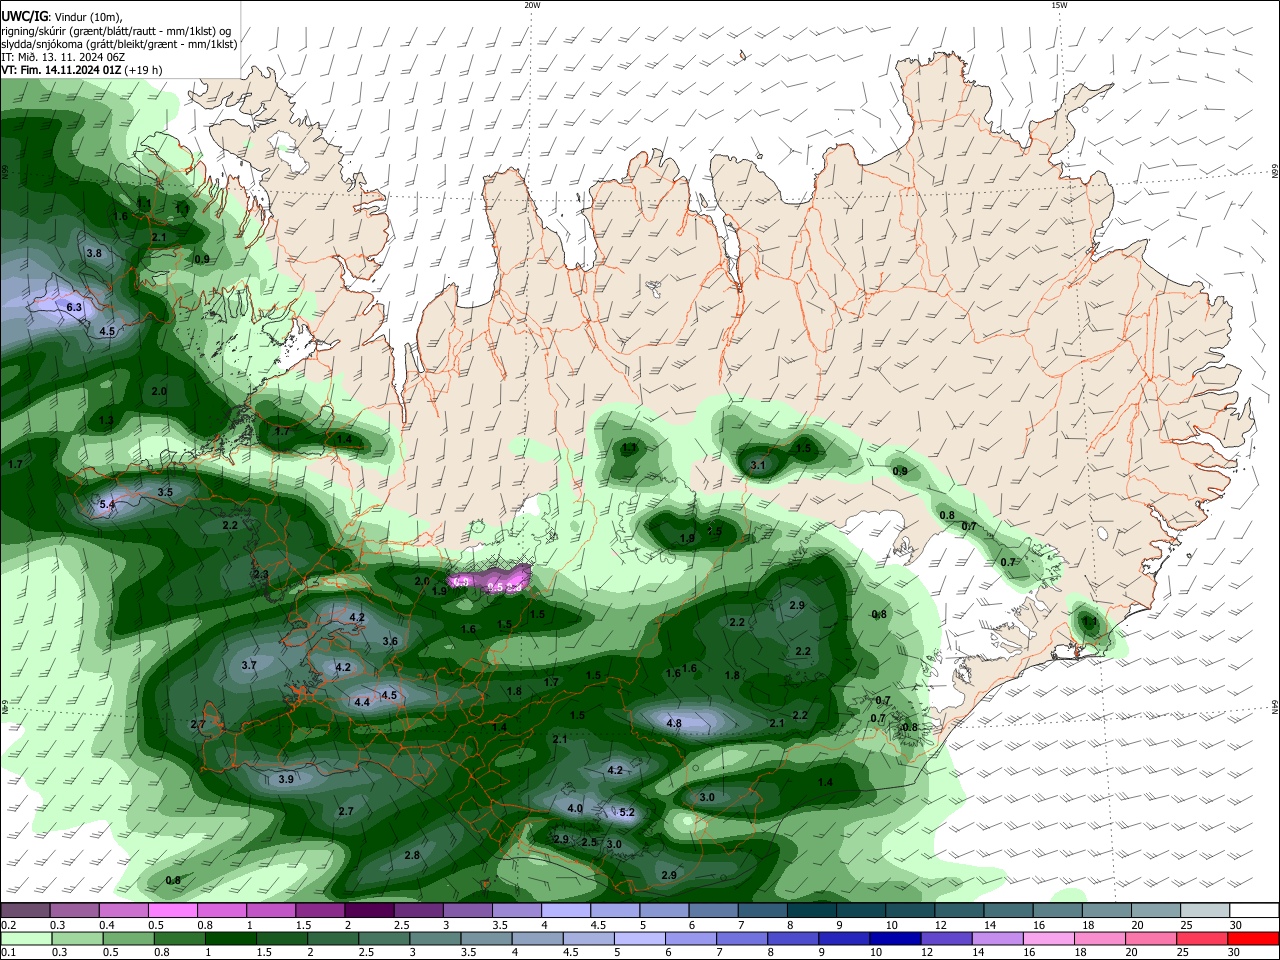
Task: Click the 2.3 precipitation value
Action: coord(261,575)
